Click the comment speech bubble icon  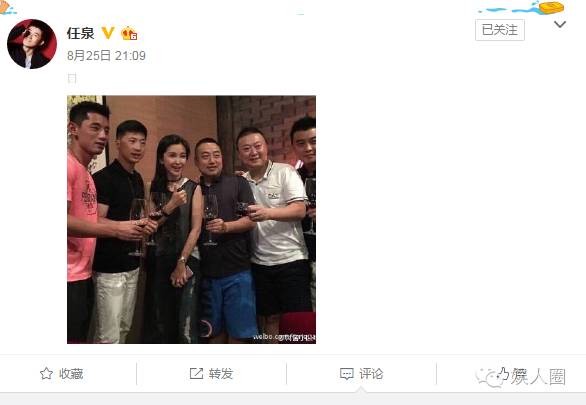click(346, 374)
